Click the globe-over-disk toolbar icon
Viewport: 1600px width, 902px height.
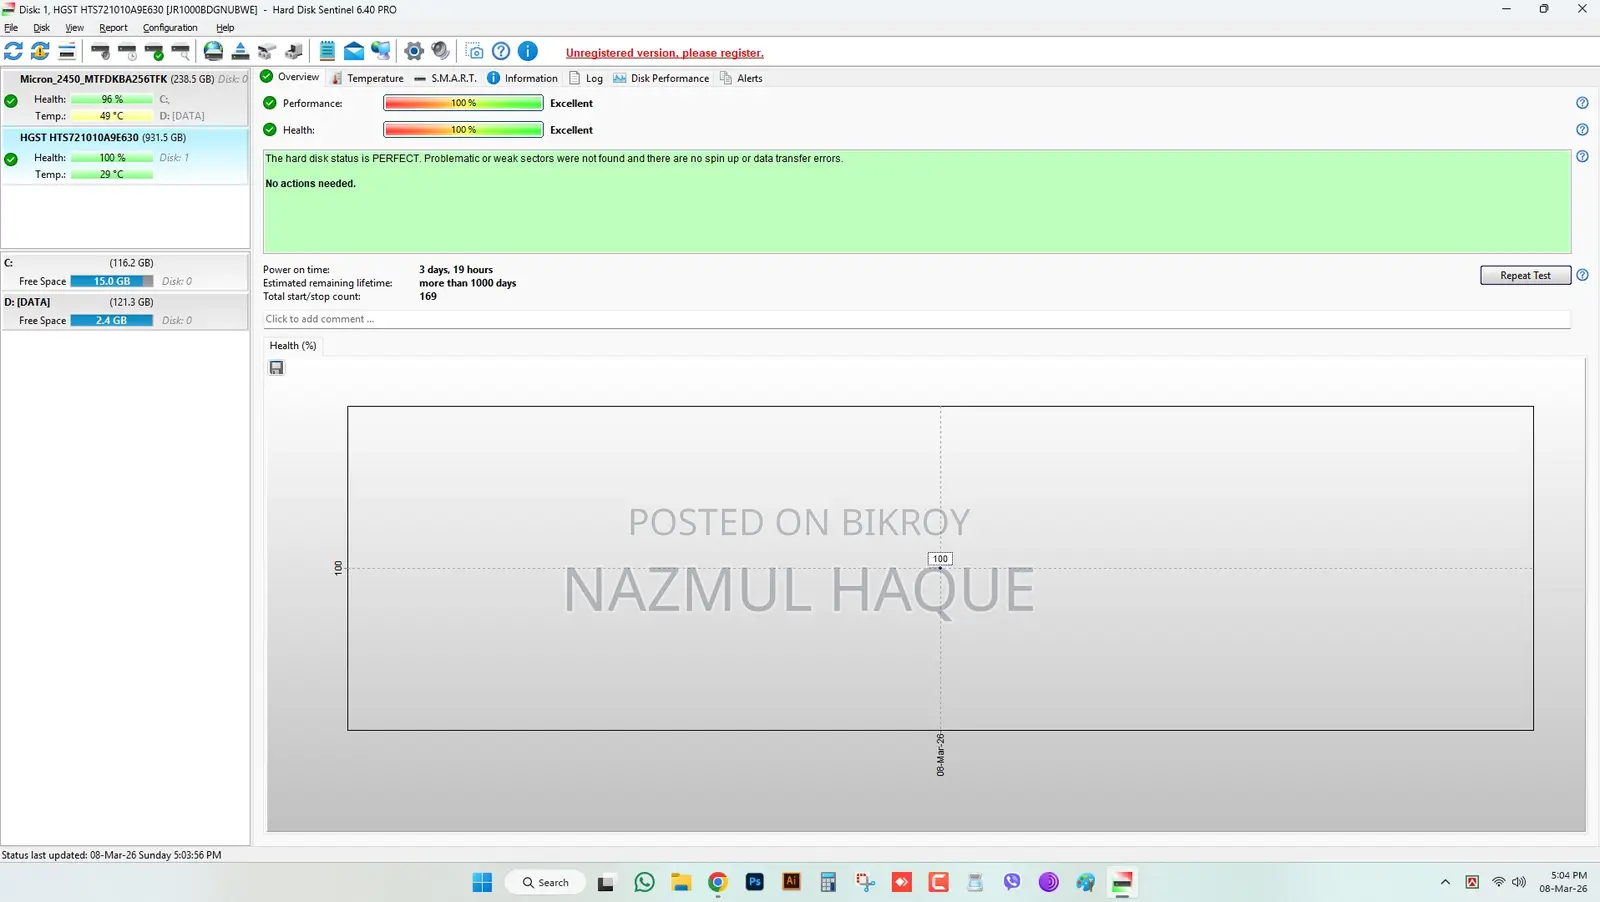[213, 51]
